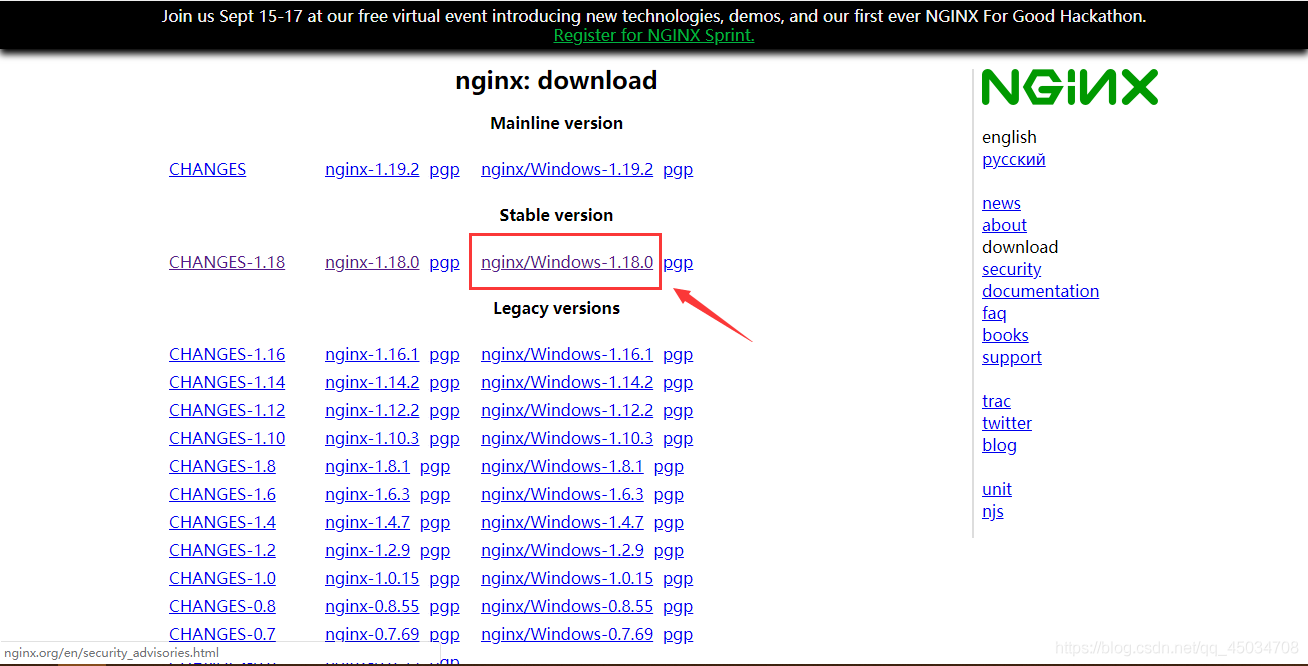Click the NGINX logo
This screenshot has width=1308, height=666.
click(1069, 87)
